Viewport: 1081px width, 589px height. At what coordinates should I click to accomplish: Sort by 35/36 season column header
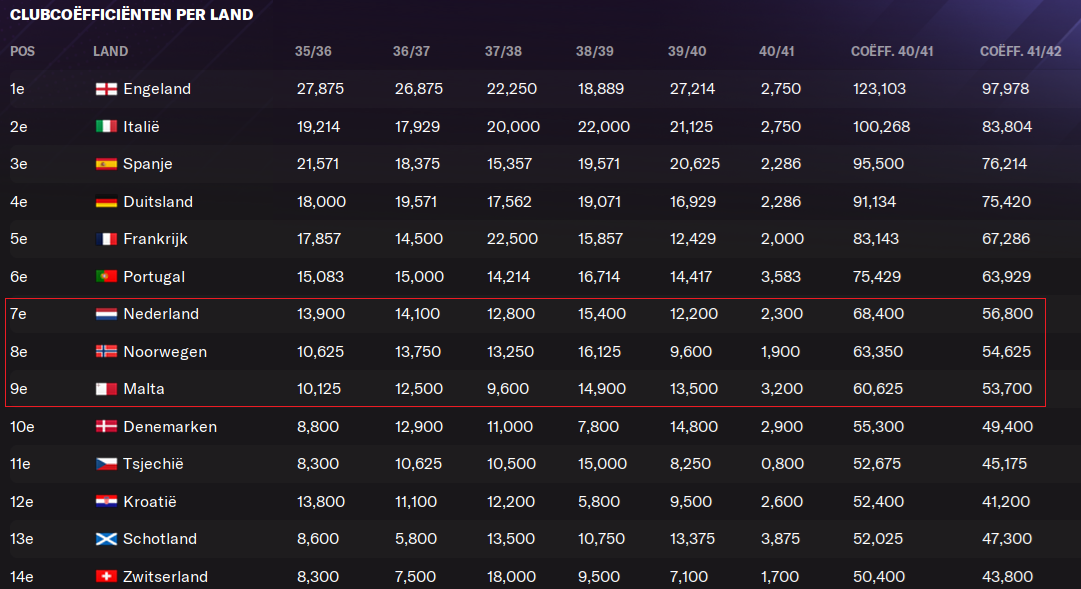[313, 51]
